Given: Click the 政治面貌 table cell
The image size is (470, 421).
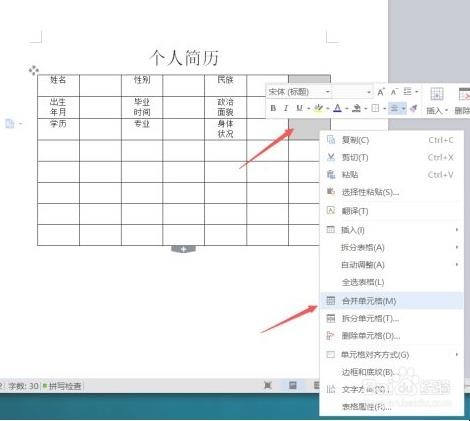Looking at the screenshot, I should [x=225, y=107].
